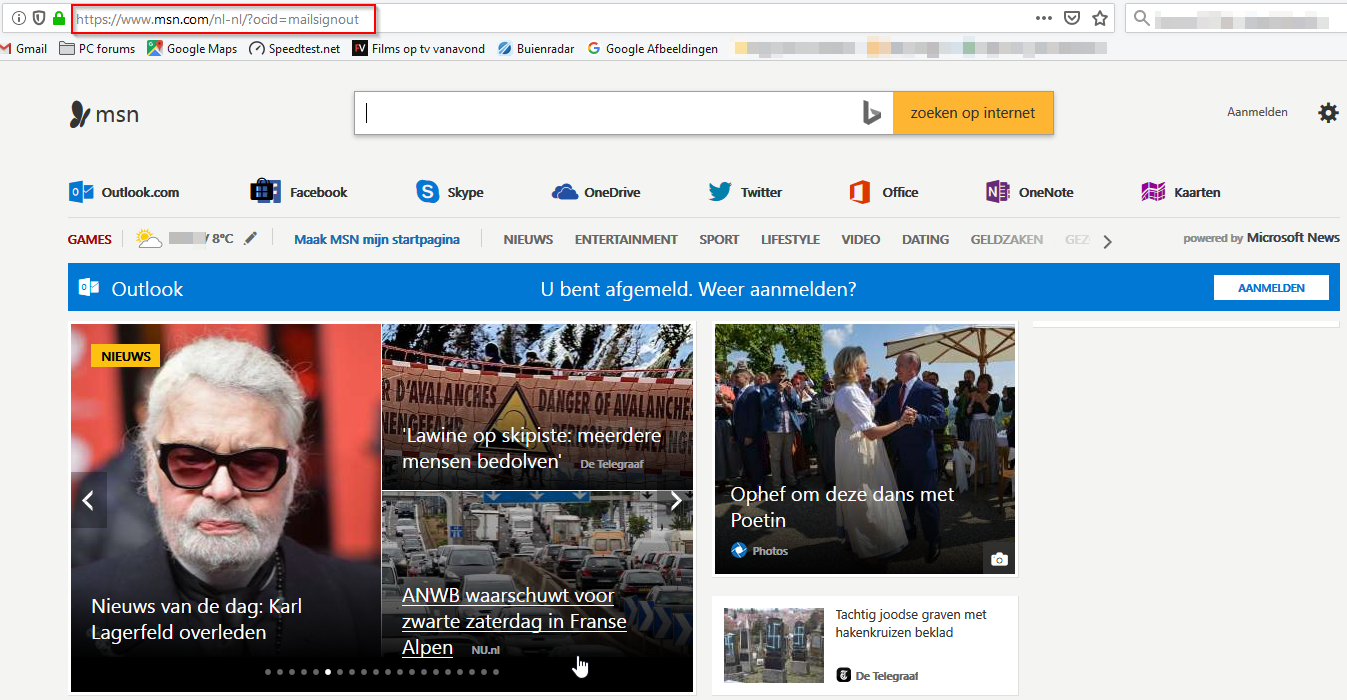The height and width of the screenshot is (700, 1347).
Task: Bookmark this page with star icon
Action: click(1100, 18)
